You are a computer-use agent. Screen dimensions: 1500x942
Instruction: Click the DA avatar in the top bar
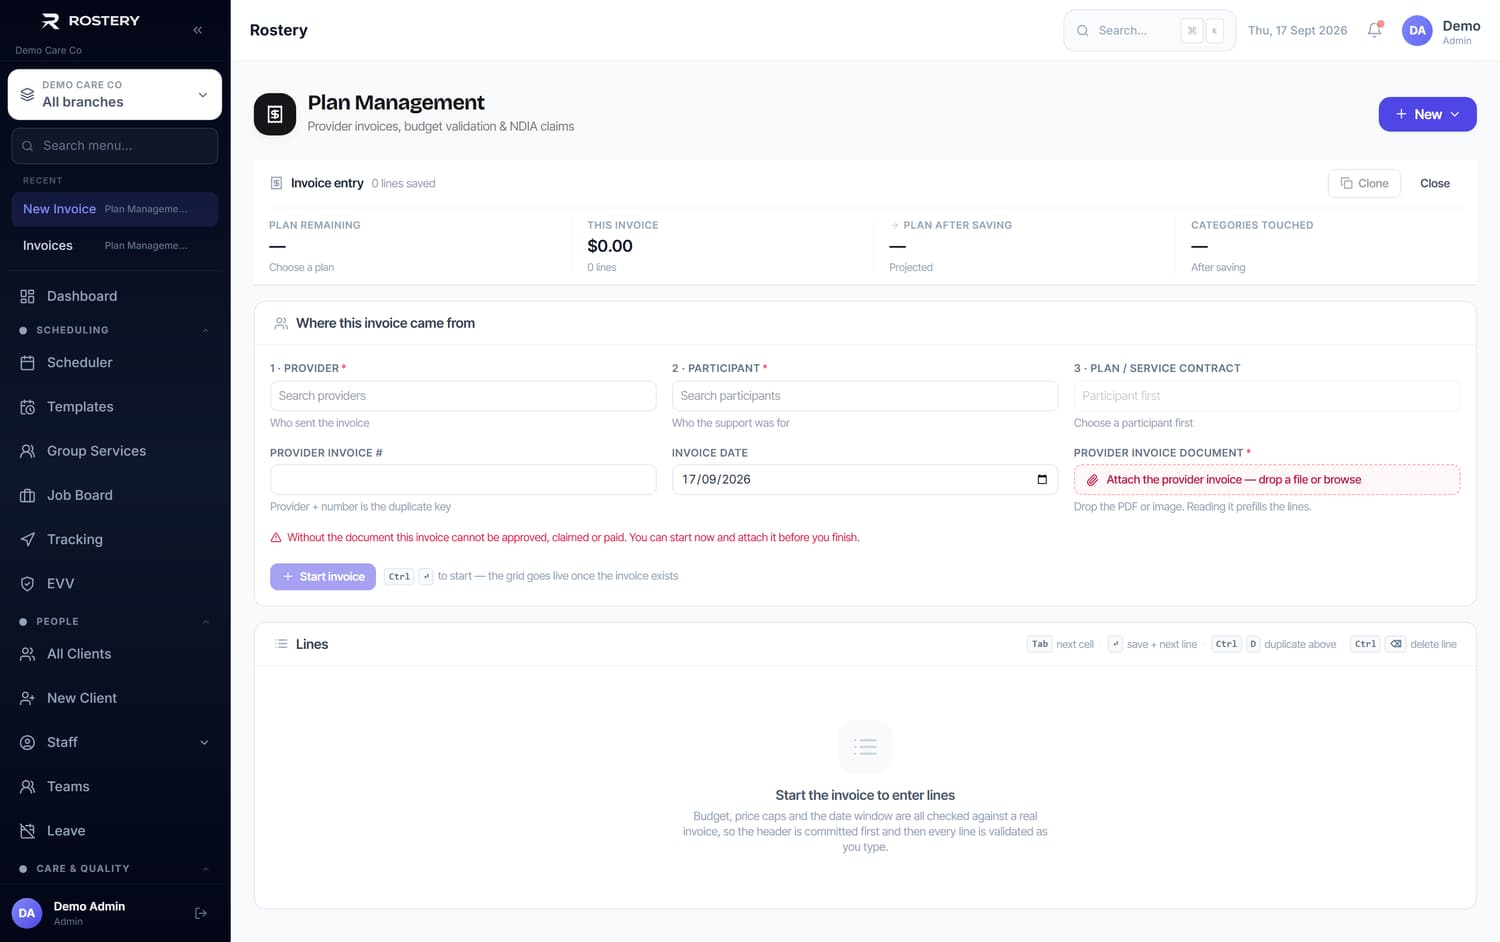coord(1417,31)
